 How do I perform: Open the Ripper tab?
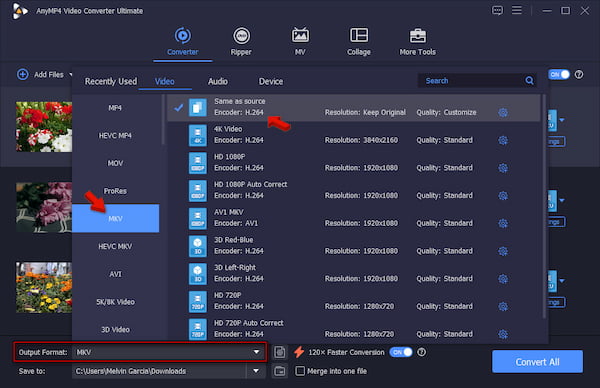(241, 42)
